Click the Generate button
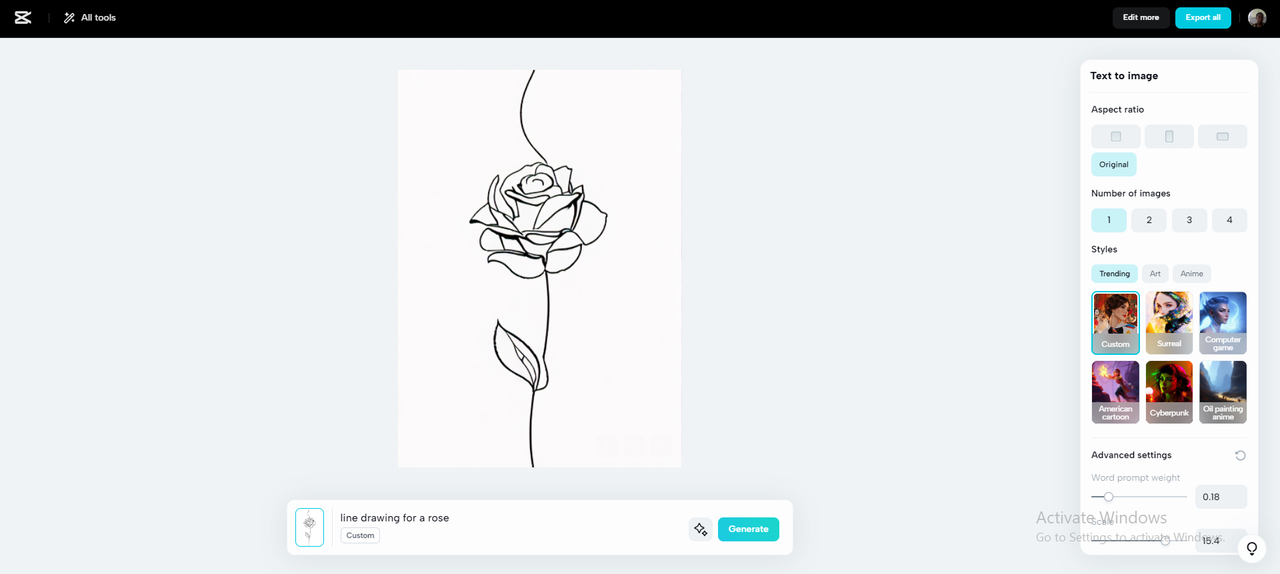This screenshot has width=1280, height=574. coord(748,529)
